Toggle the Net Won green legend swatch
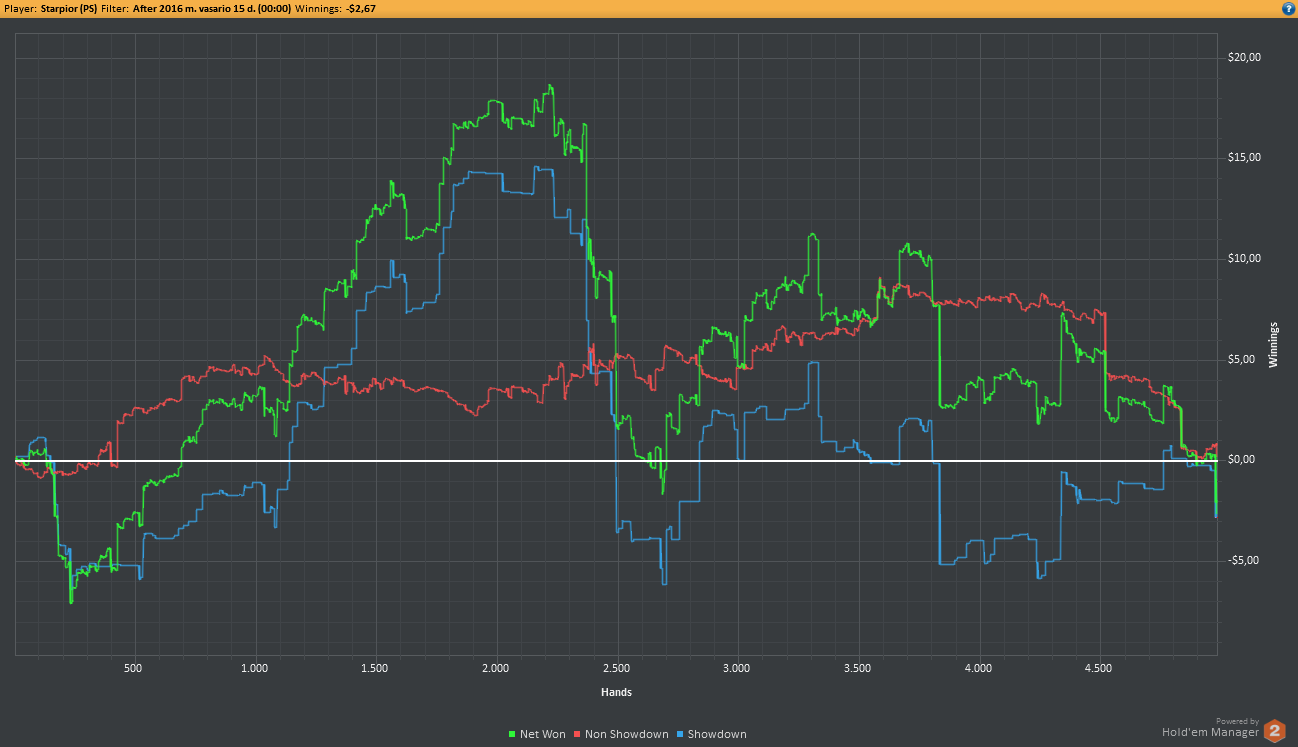This screenshot has width=1298, height=747. 513,735
